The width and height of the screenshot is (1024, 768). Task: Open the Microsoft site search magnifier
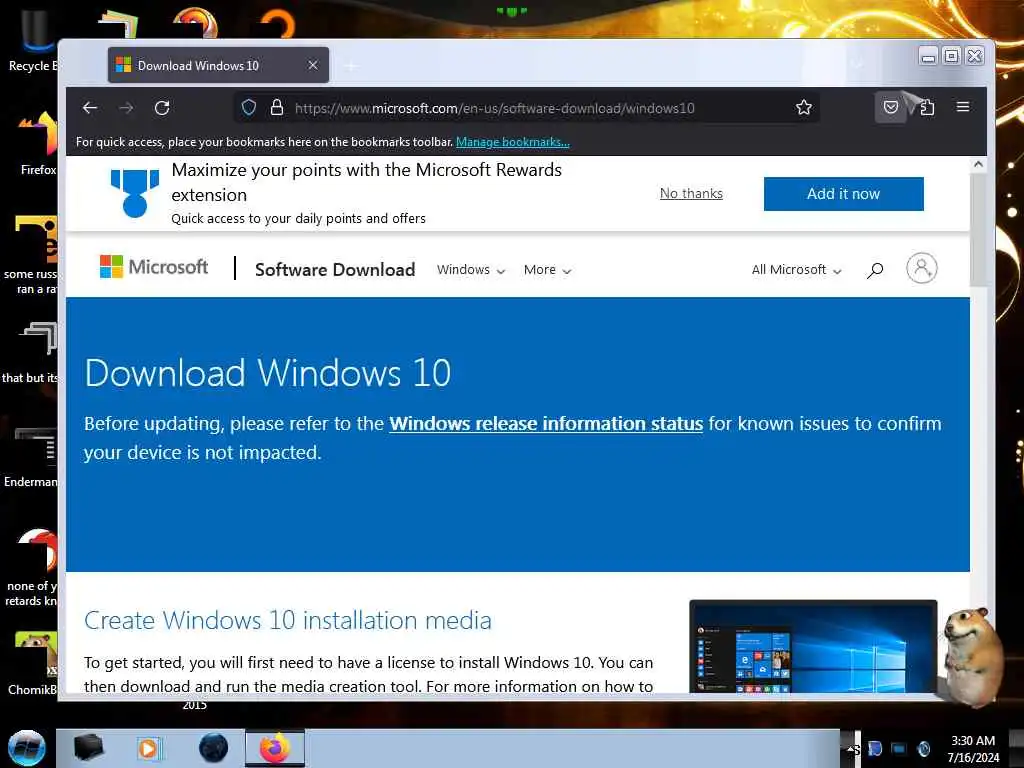875,270
